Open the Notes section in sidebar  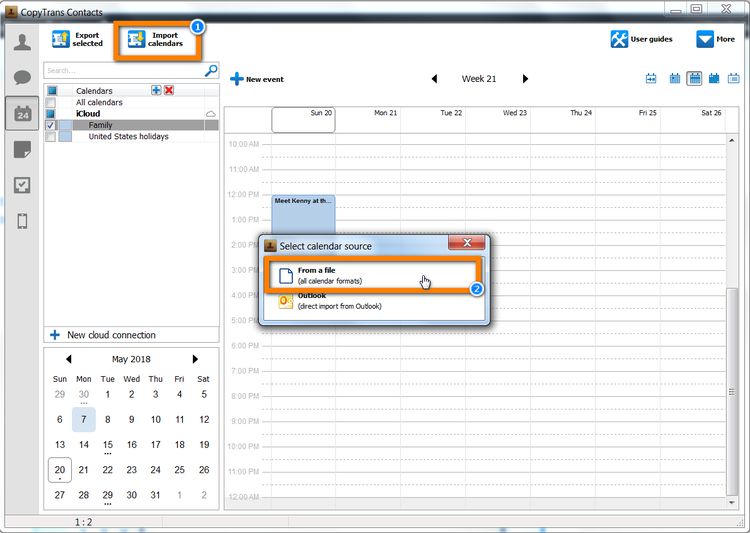click(x=22, y=149)
